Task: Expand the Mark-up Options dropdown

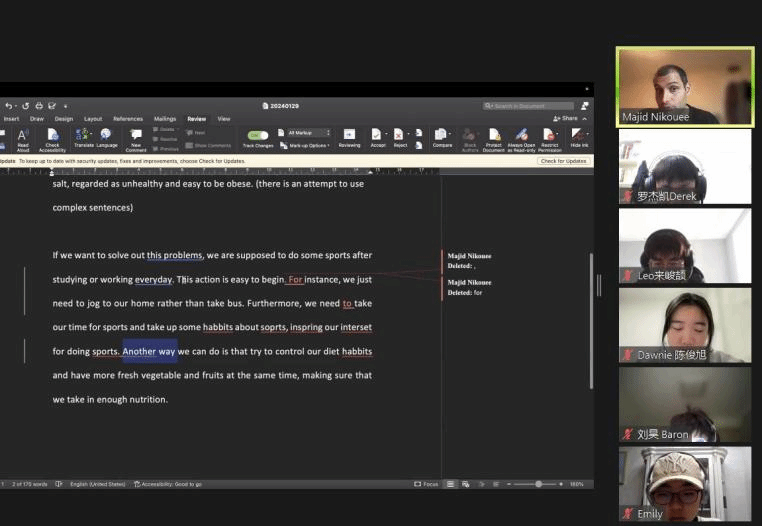Action: point(306,145)
